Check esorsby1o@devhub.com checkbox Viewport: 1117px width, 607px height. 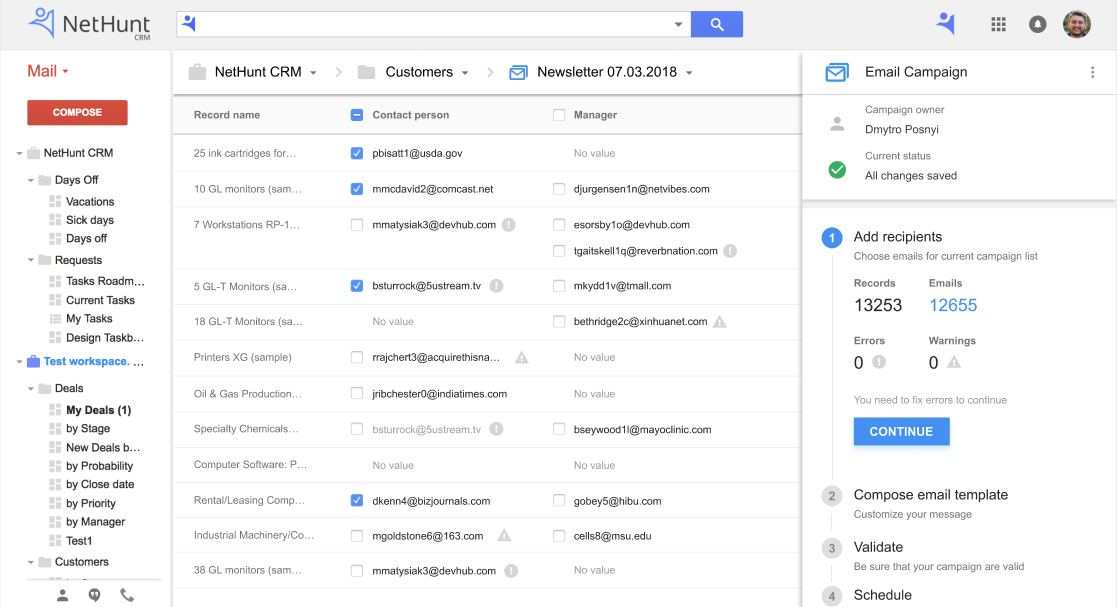559,224
